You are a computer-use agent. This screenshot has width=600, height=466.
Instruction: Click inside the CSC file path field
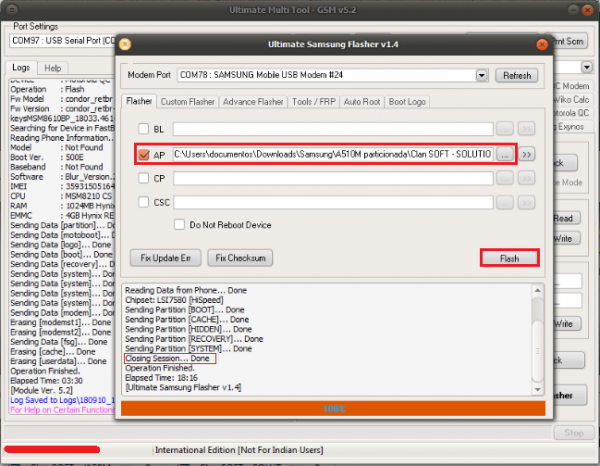[x=333, y=202]
